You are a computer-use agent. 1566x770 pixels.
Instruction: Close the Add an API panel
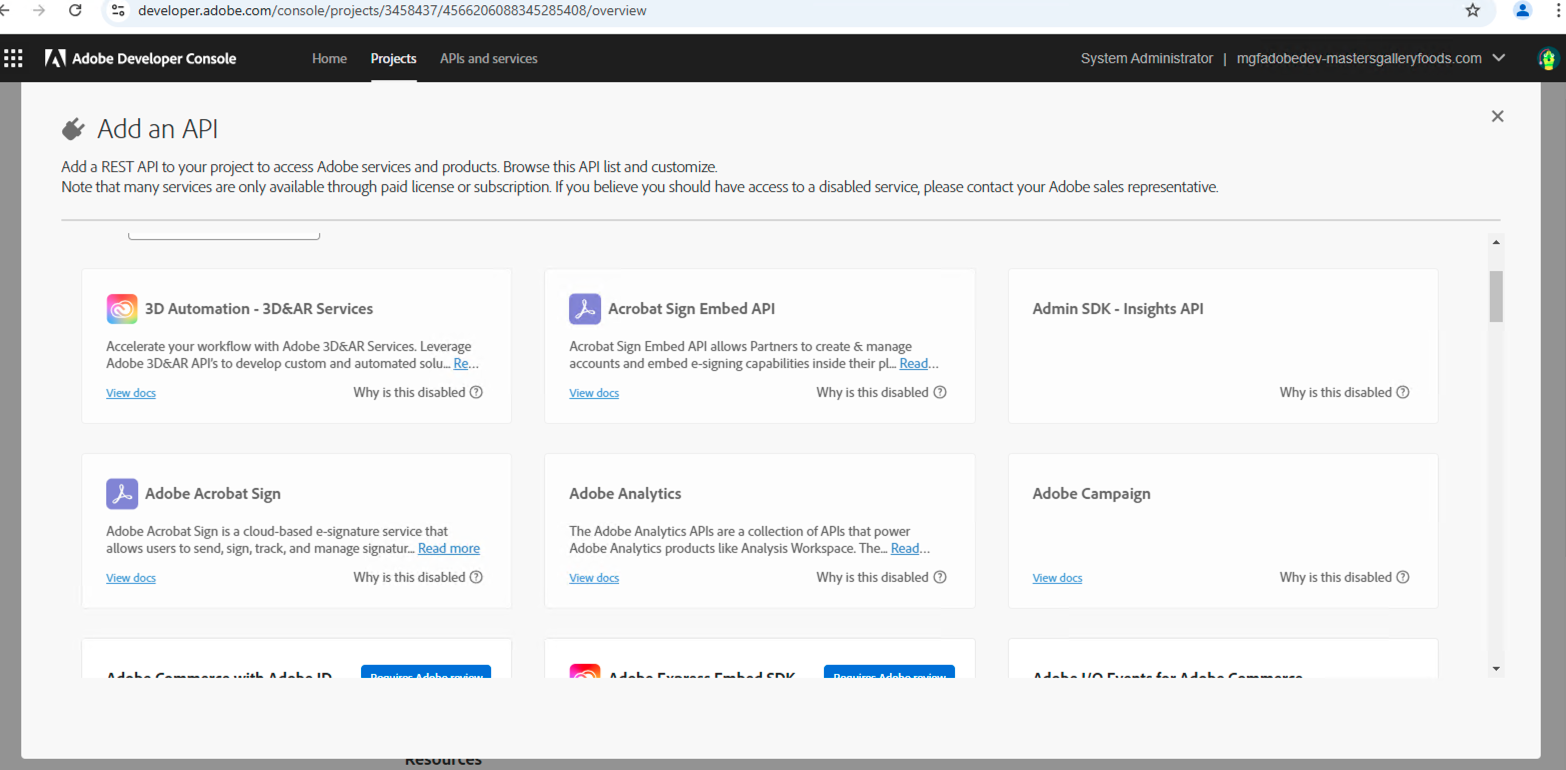click(x=1497, y=116)
